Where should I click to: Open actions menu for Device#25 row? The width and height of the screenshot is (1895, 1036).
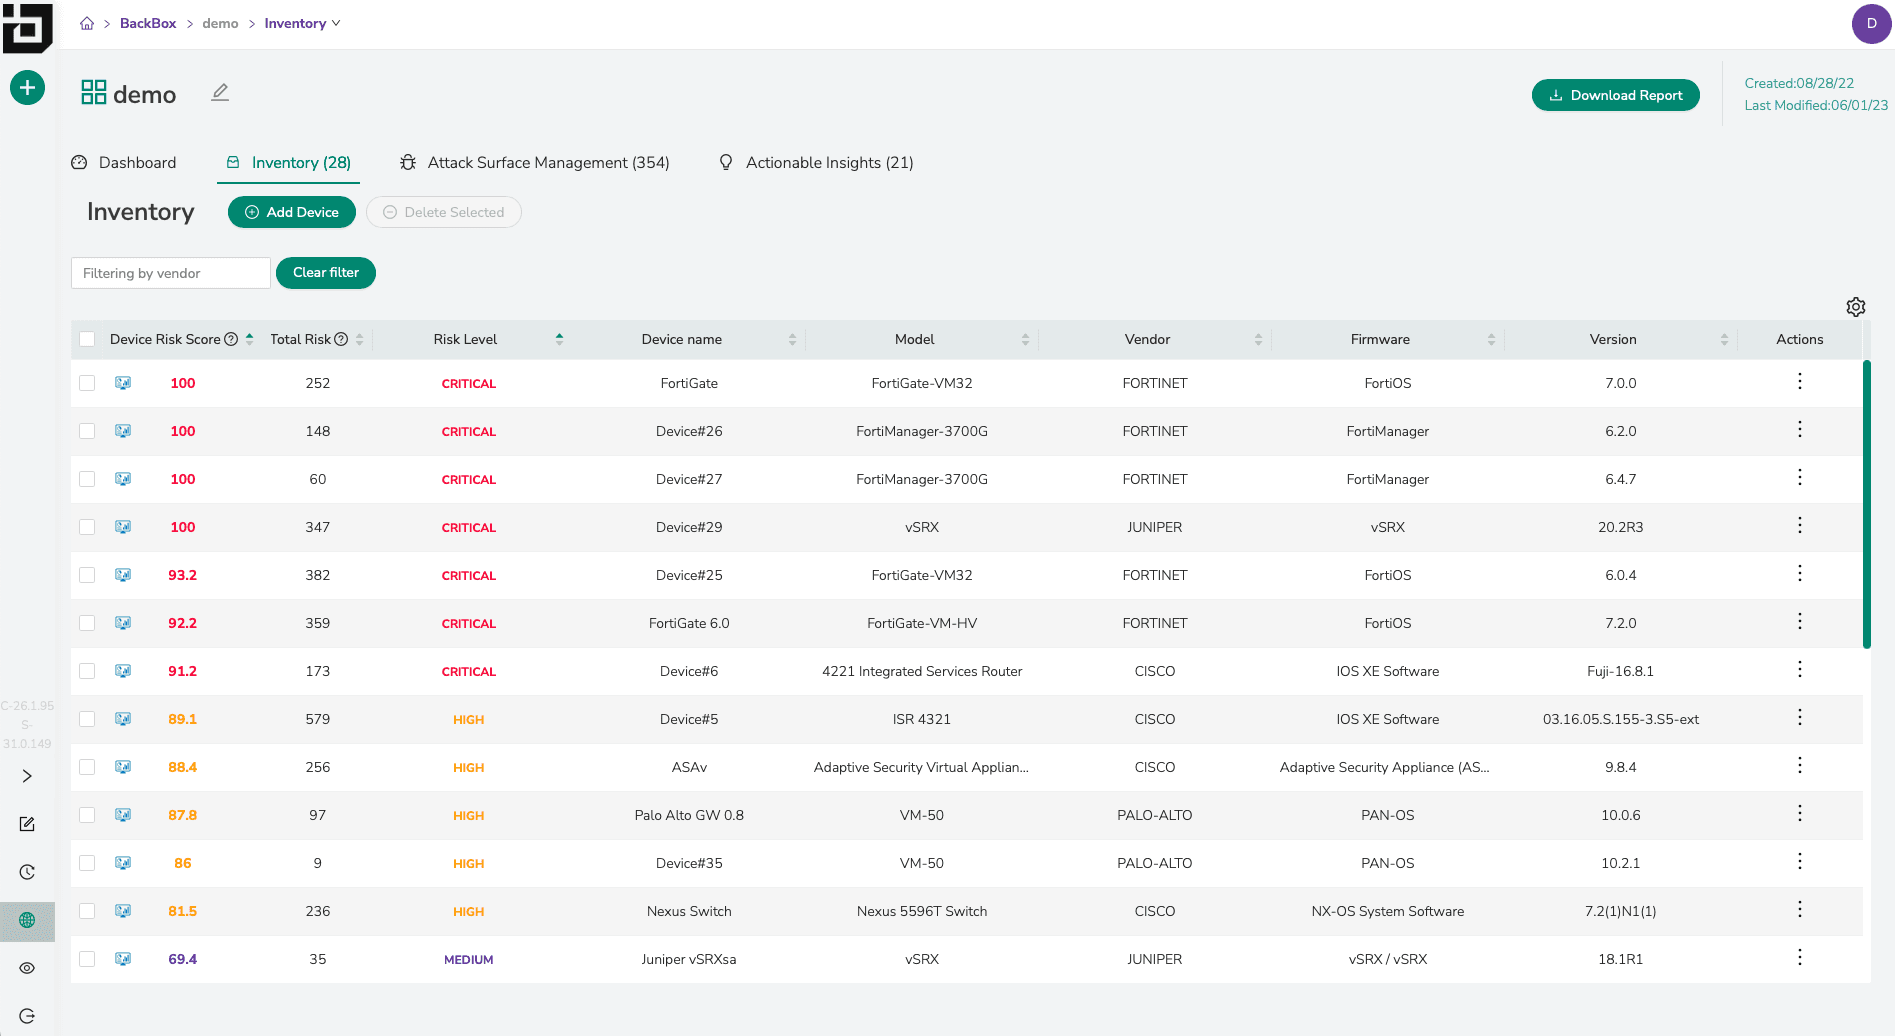1799,573
